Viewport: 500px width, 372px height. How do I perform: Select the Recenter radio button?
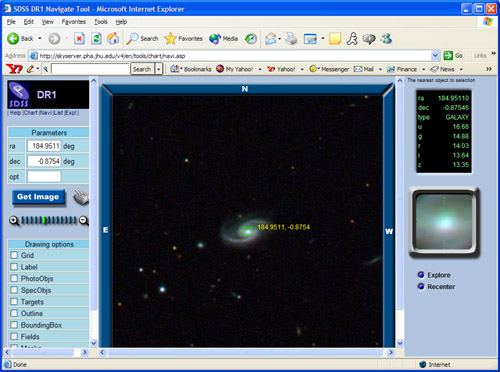[x=421, y=286]
